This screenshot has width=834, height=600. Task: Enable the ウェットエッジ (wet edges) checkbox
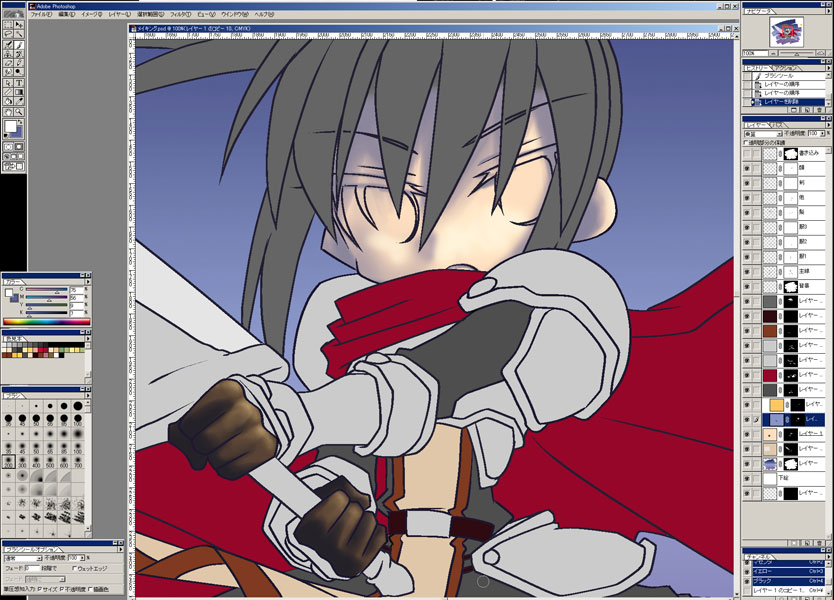[74, 568]
